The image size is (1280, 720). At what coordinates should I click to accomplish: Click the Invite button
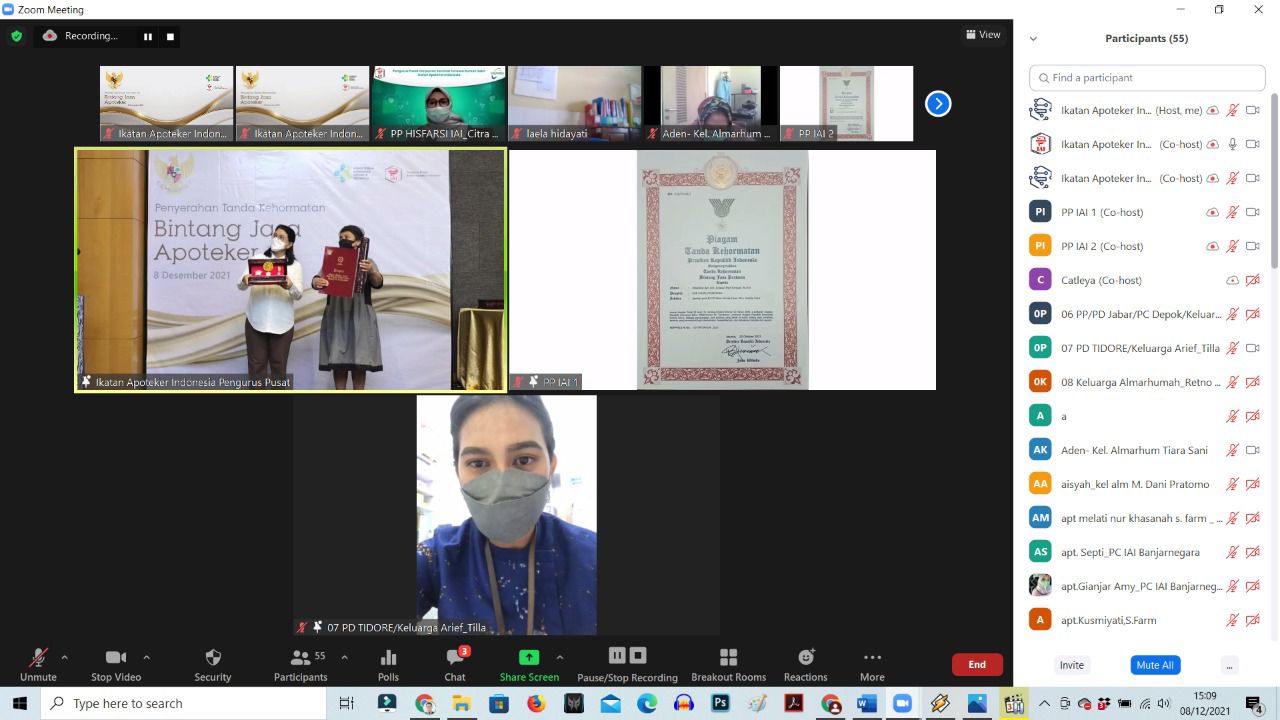(1071, 665)
